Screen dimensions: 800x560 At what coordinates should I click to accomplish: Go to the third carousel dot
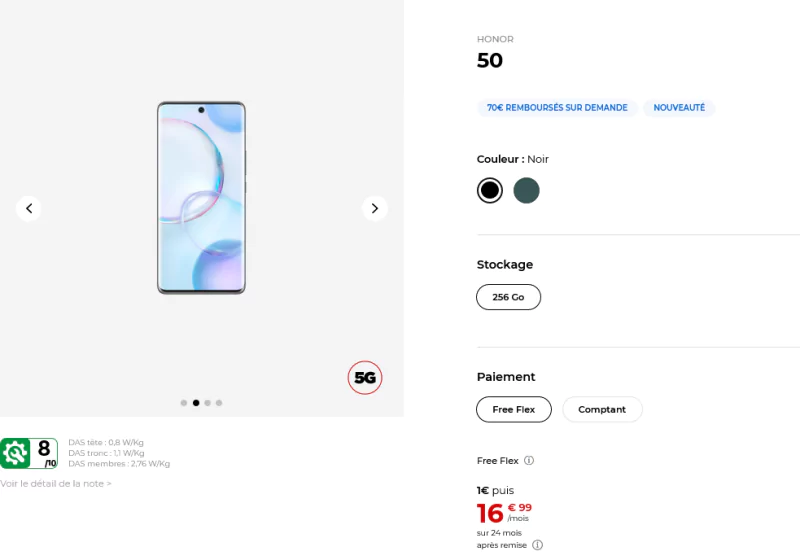coord(208,403)
